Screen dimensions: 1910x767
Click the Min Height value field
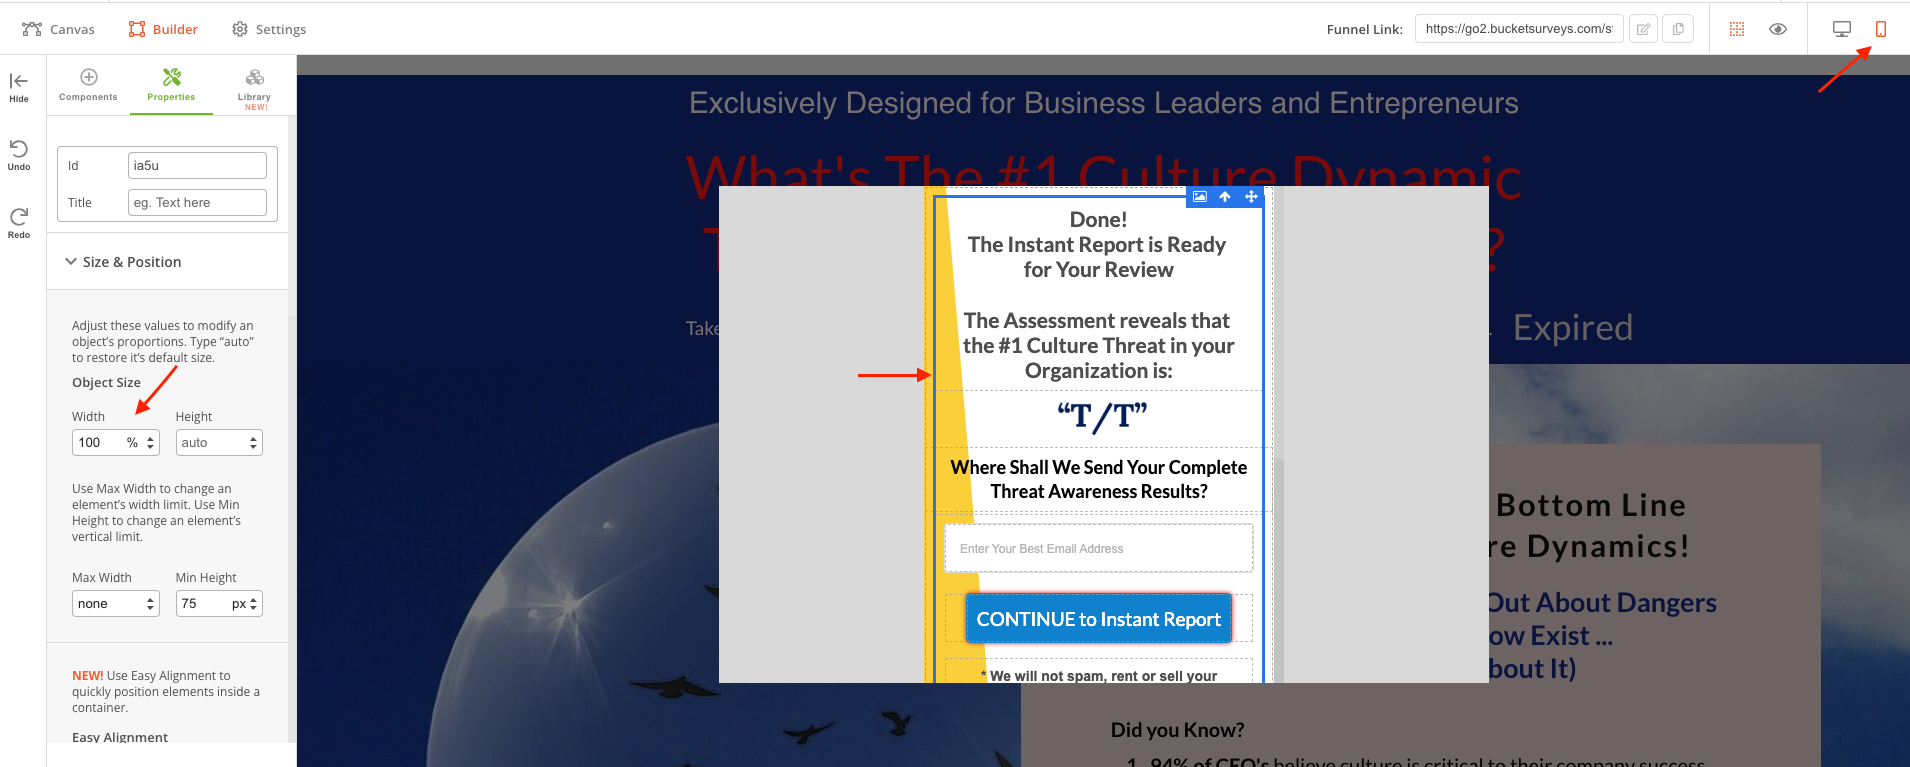(x=201, y=603)
